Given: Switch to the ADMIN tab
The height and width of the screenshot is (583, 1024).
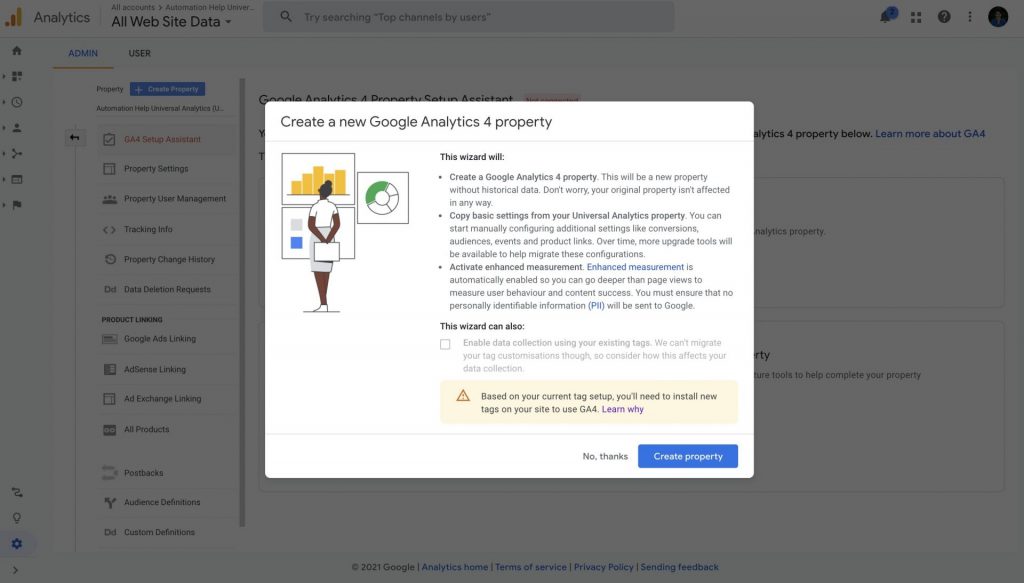Looking at the screenshot, I should click(83, 54).
